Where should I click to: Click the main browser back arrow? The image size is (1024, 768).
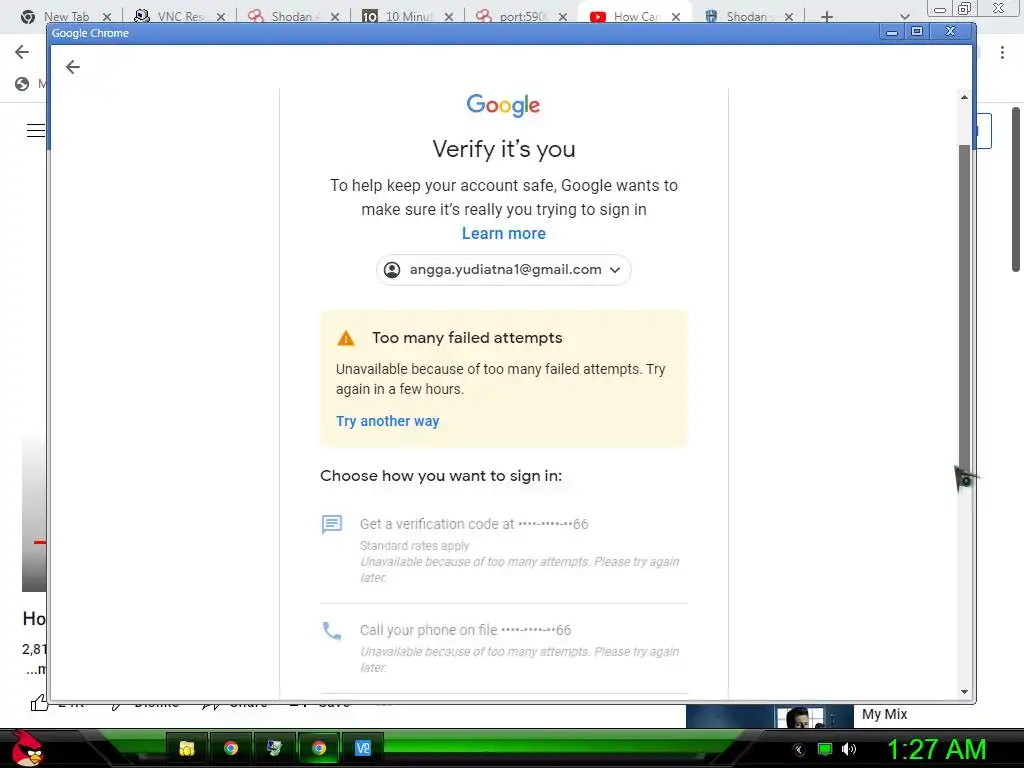pos(22,52)
